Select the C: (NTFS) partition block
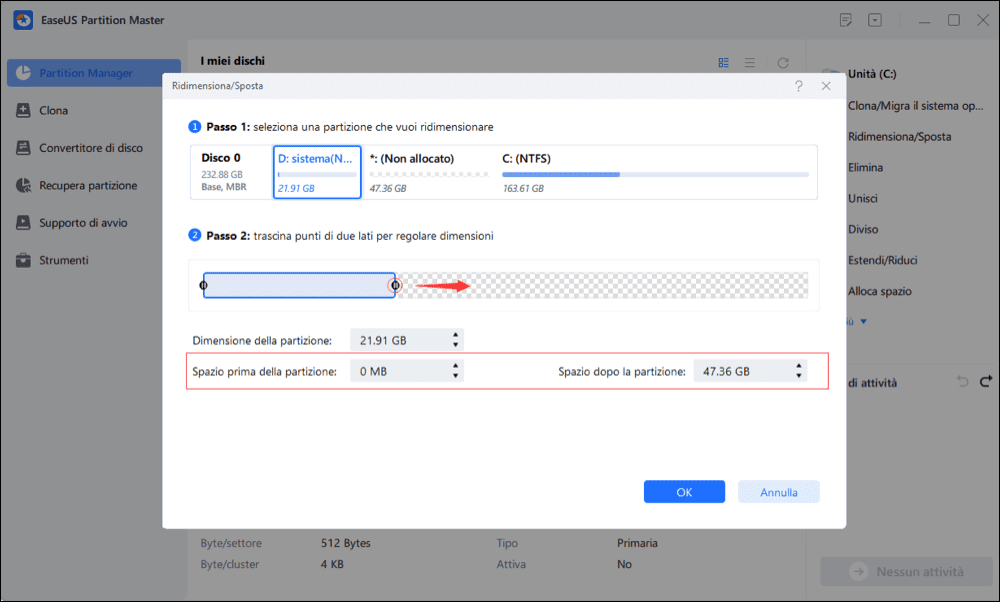The height and width of the screenshot is (602, 1000). click(655, 172)
